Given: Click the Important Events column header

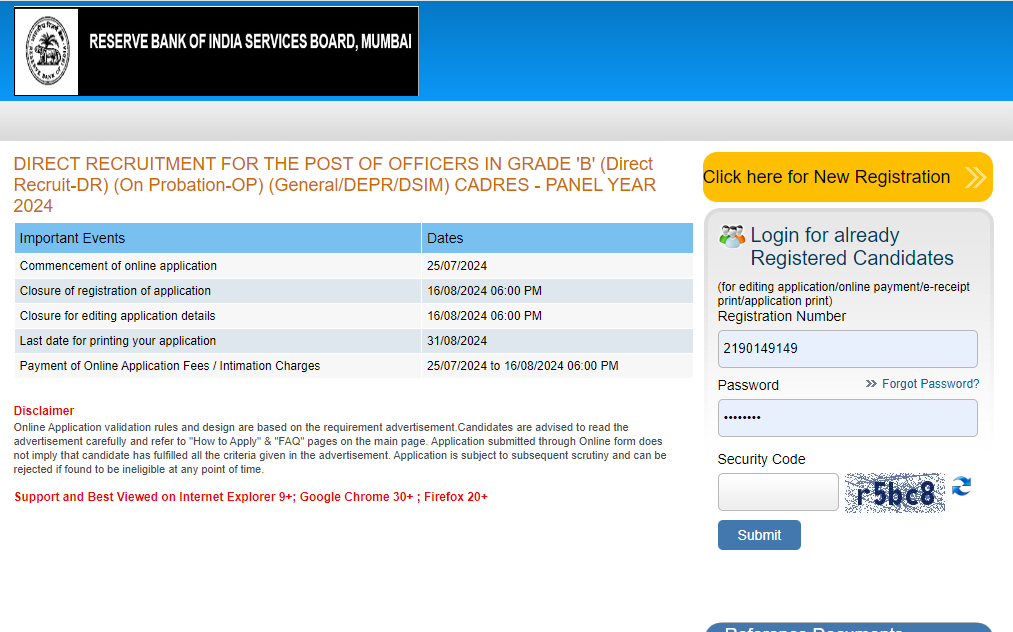Looking at the screenshot, I should [x=218, y=238].
